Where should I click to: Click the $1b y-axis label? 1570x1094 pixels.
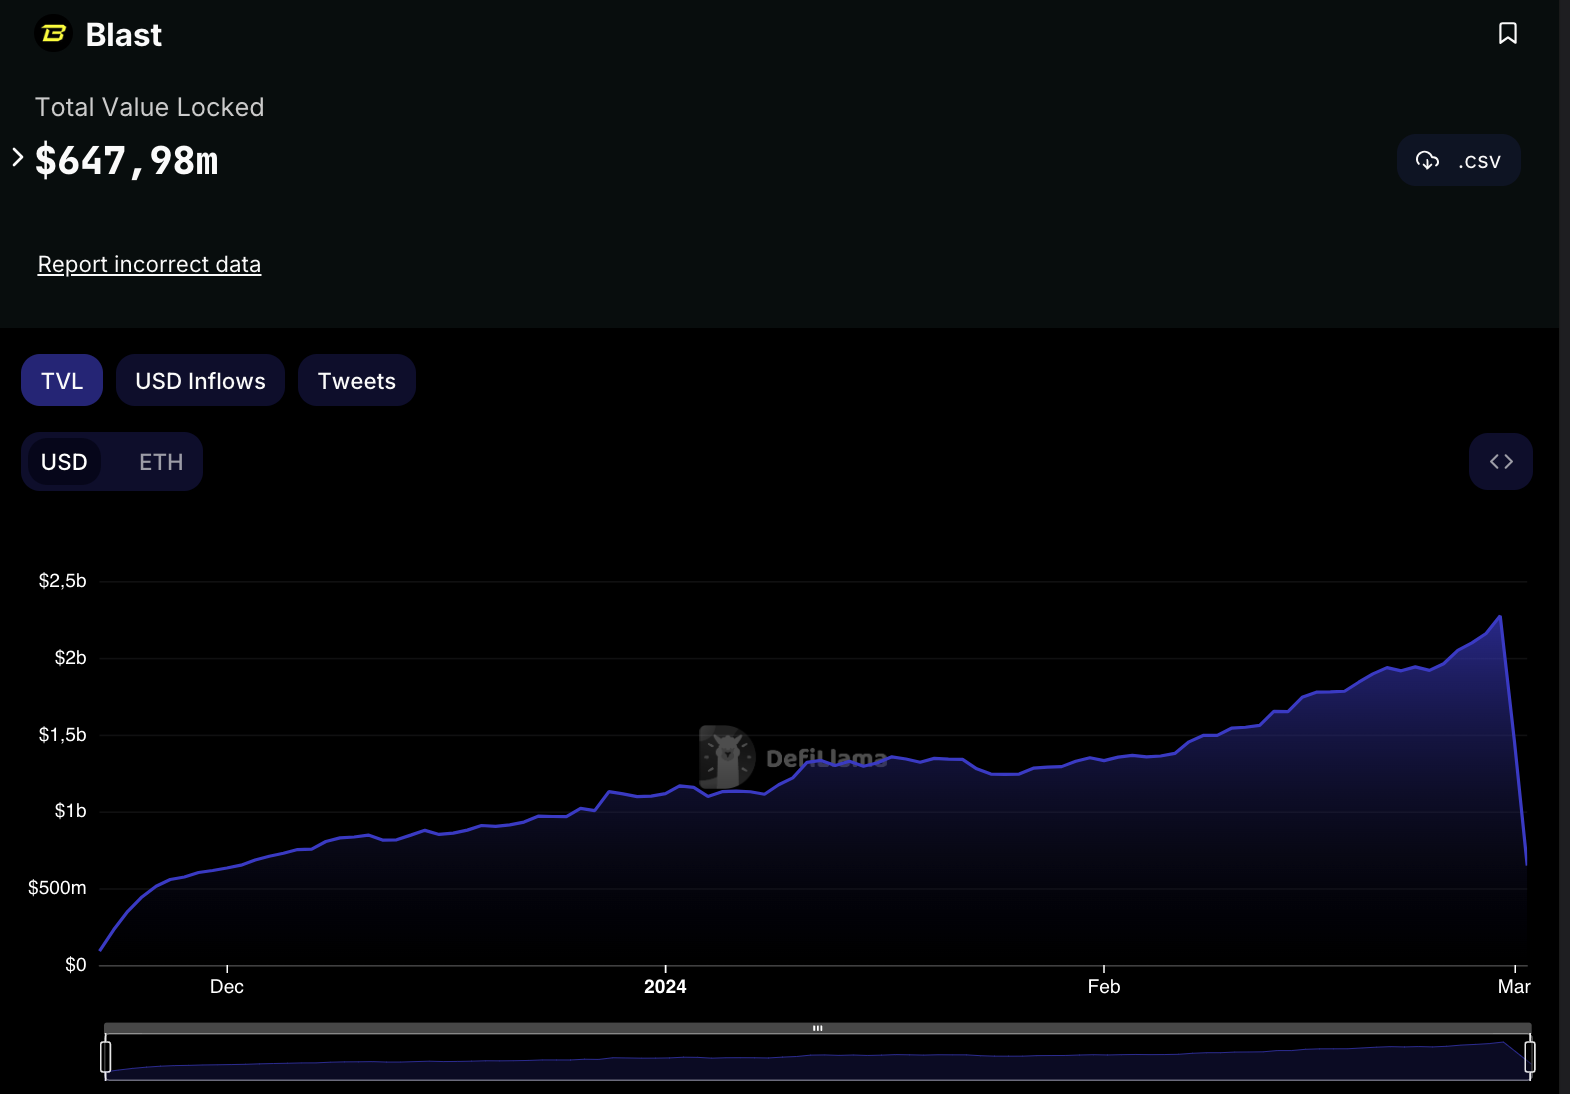[70, 811]
